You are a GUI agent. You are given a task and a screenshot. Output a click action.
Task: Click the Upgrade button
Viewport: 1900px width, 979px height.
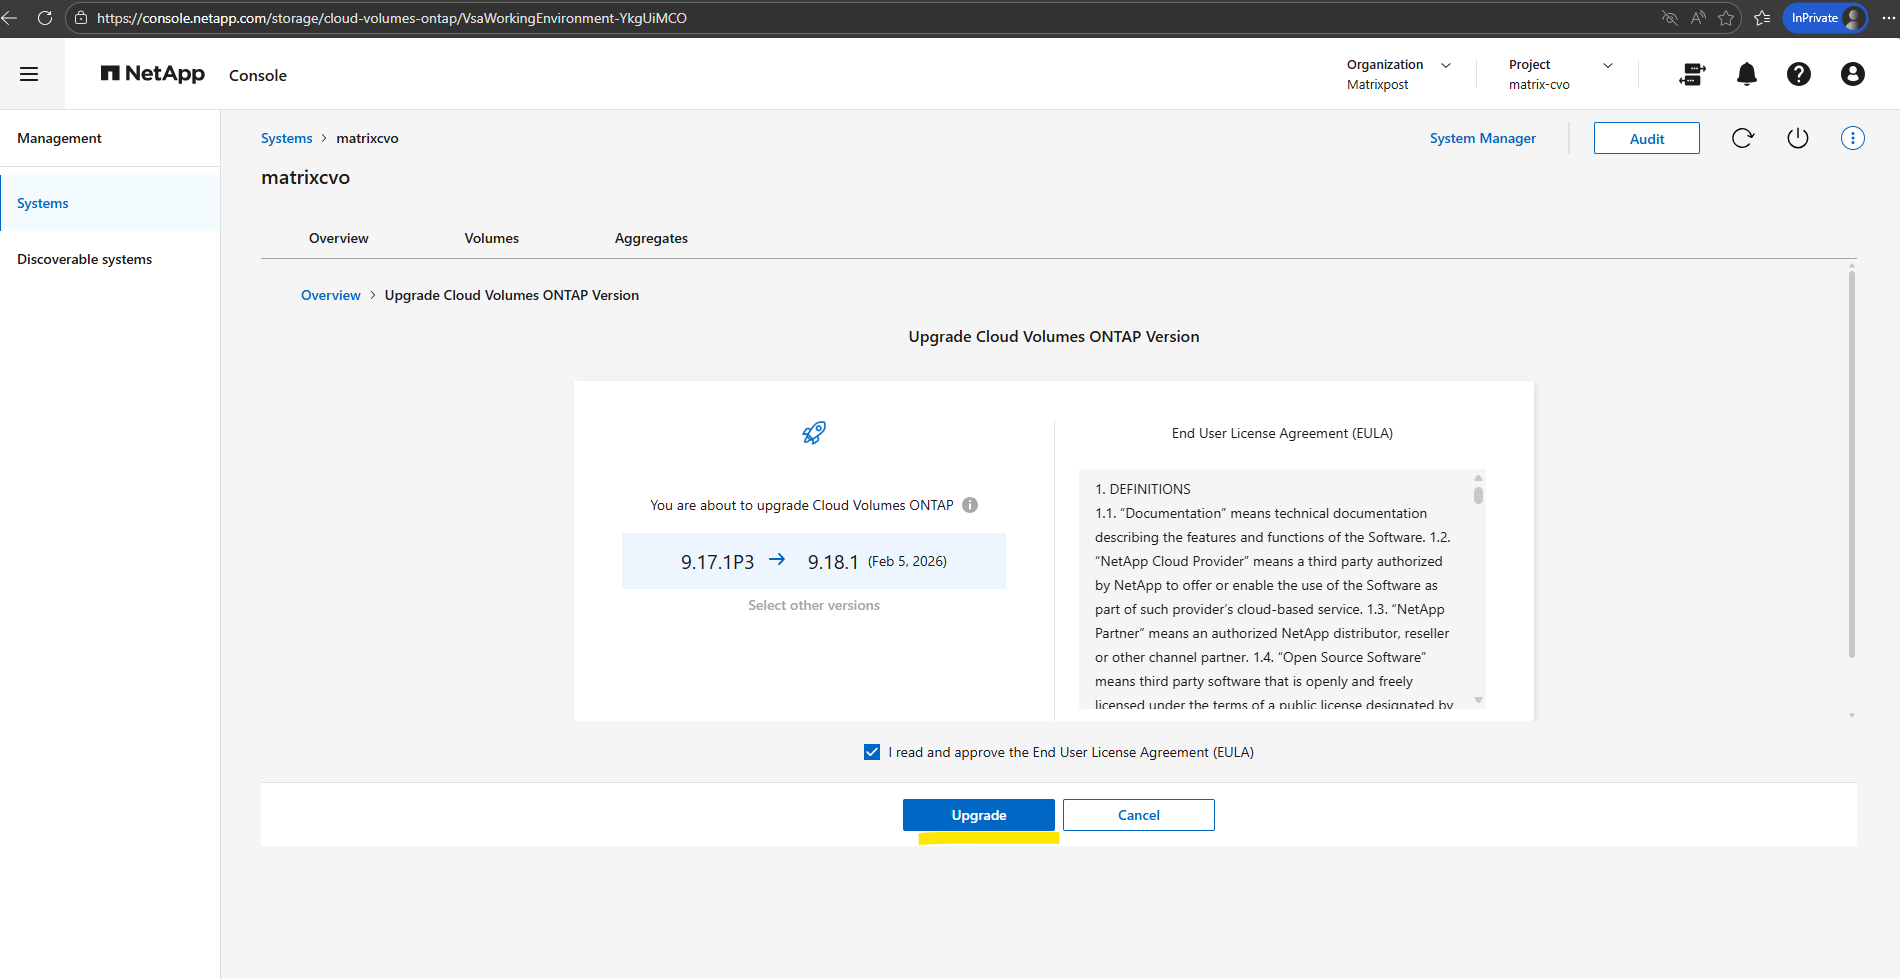978,815
